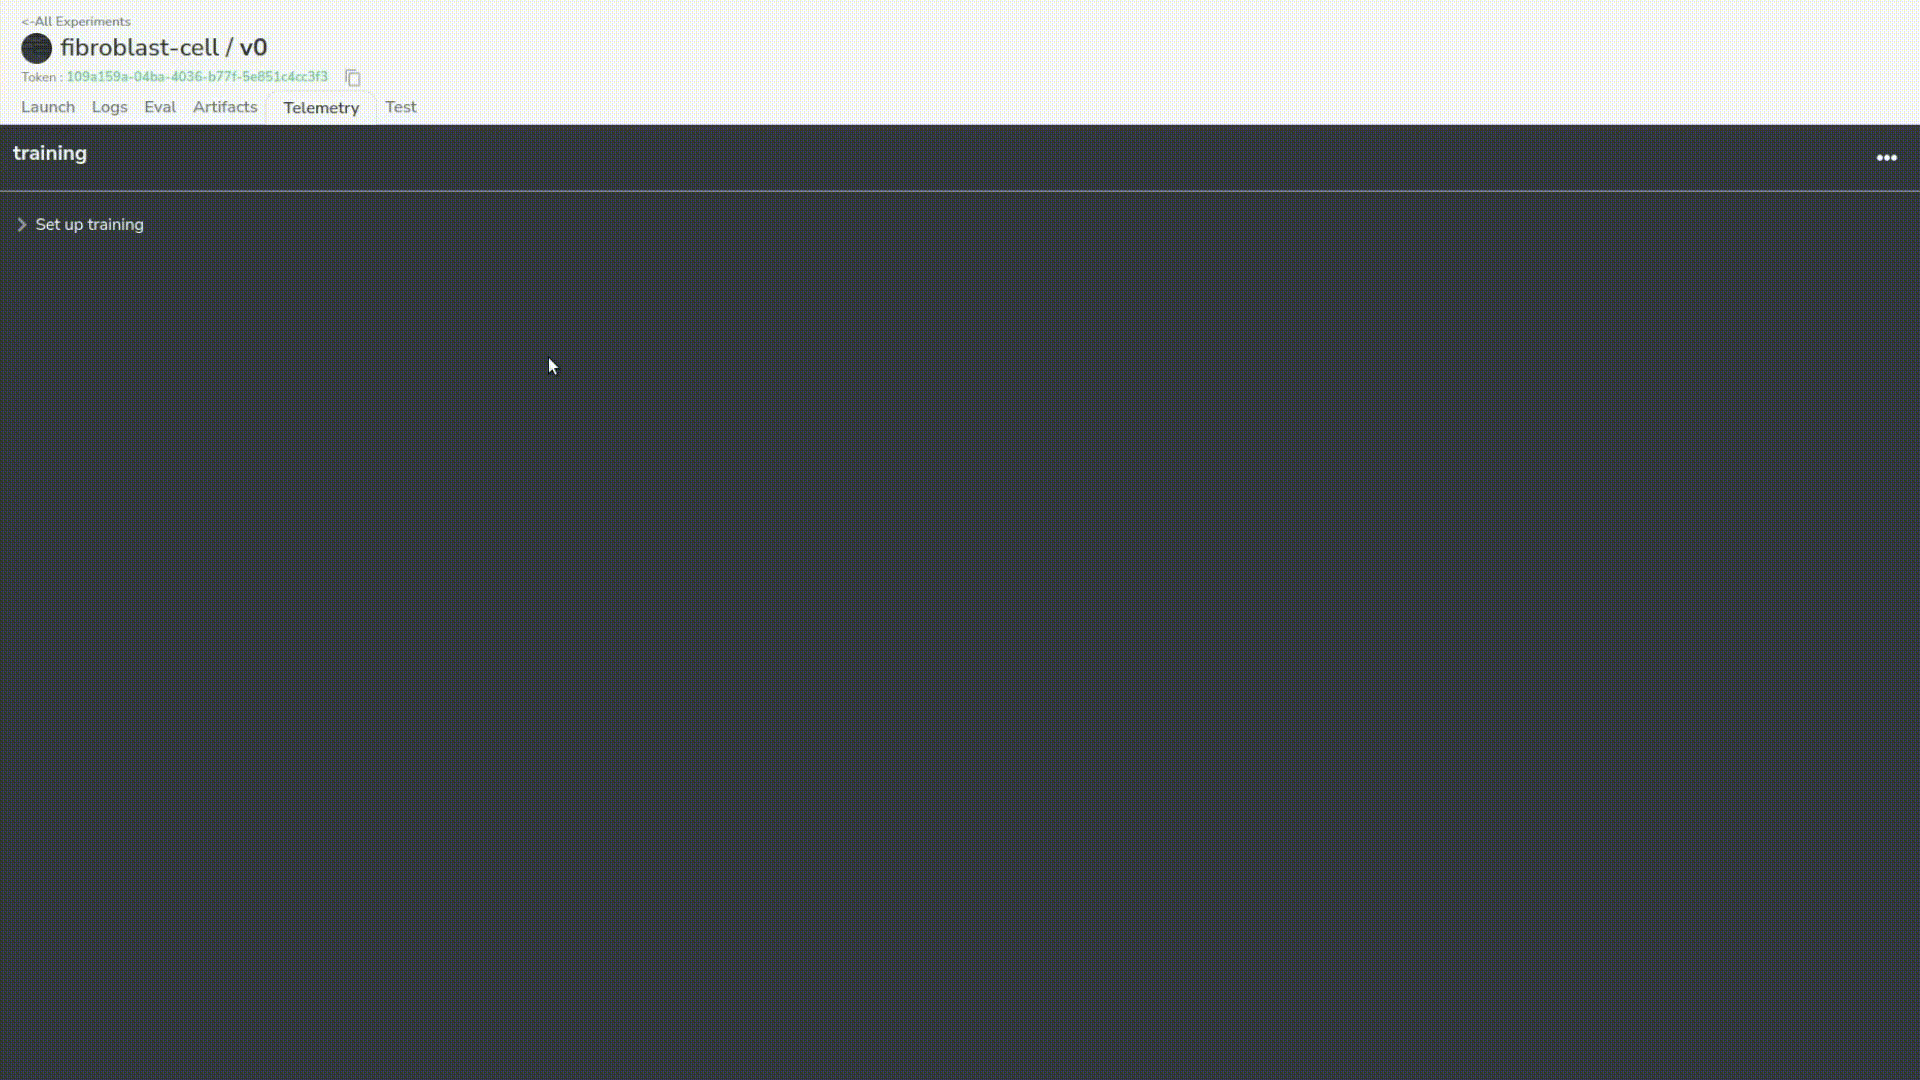Return via the All Experiments link
This screenshot has height=1080, width=1920.
[76, 21]
